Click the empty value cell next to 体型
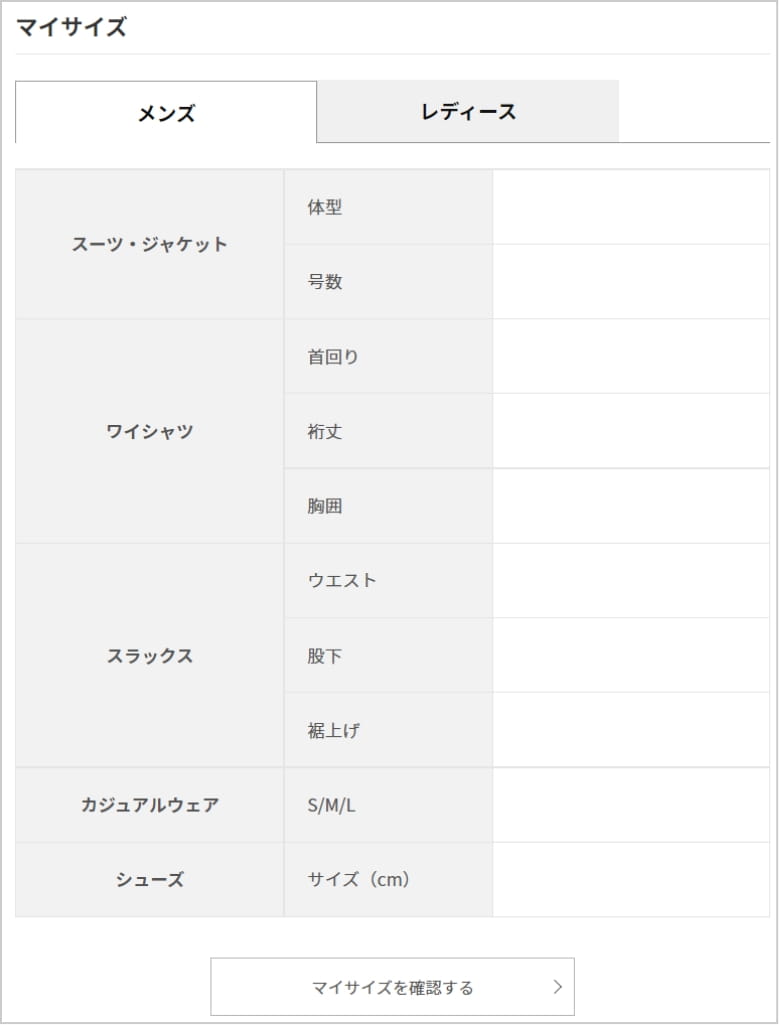Viewport: 779px width, 1025px height. click(630, 207)
